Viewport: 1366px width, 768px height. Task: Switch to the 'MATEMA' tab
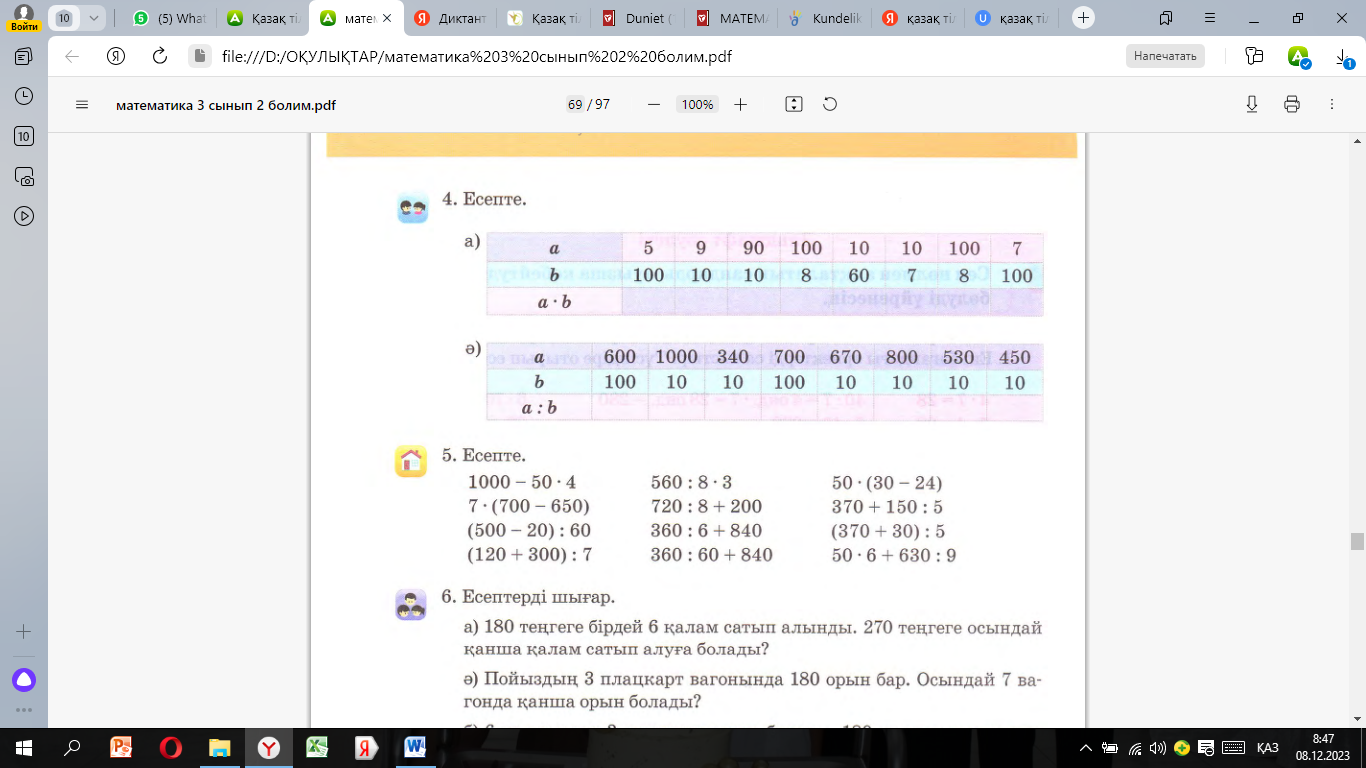pos(731,18)
